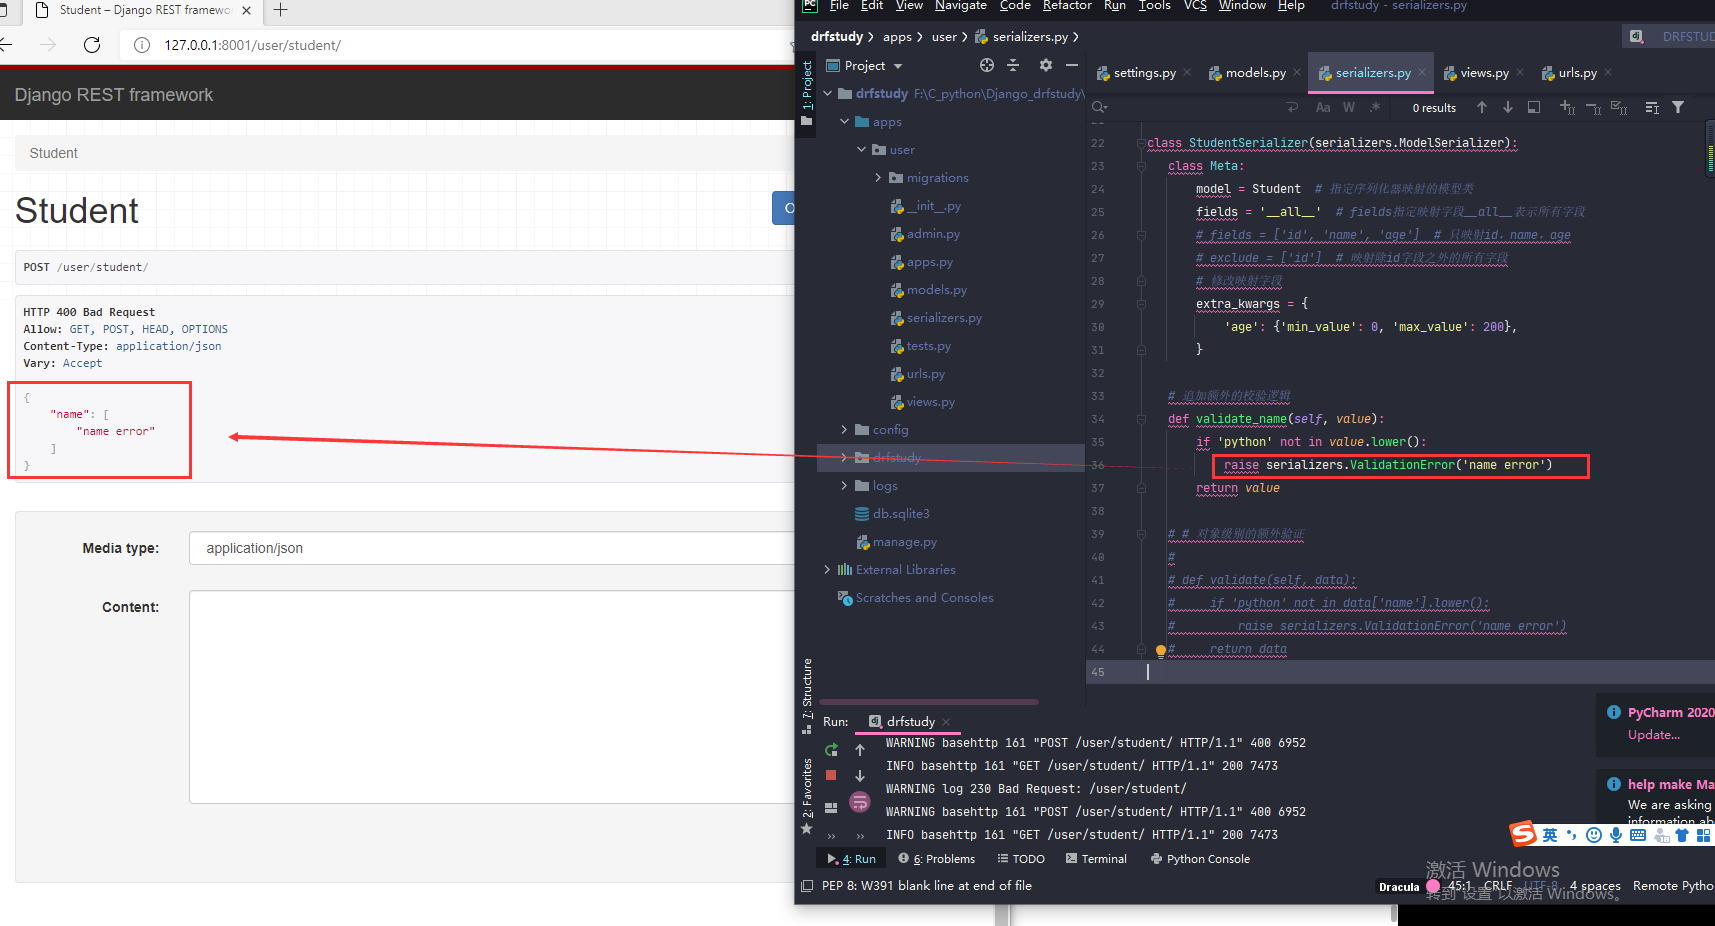This screenshot has width=1715, height=926.
Task: Click Student breadcrumb link in browser
Action: click(x=53, y=153)
